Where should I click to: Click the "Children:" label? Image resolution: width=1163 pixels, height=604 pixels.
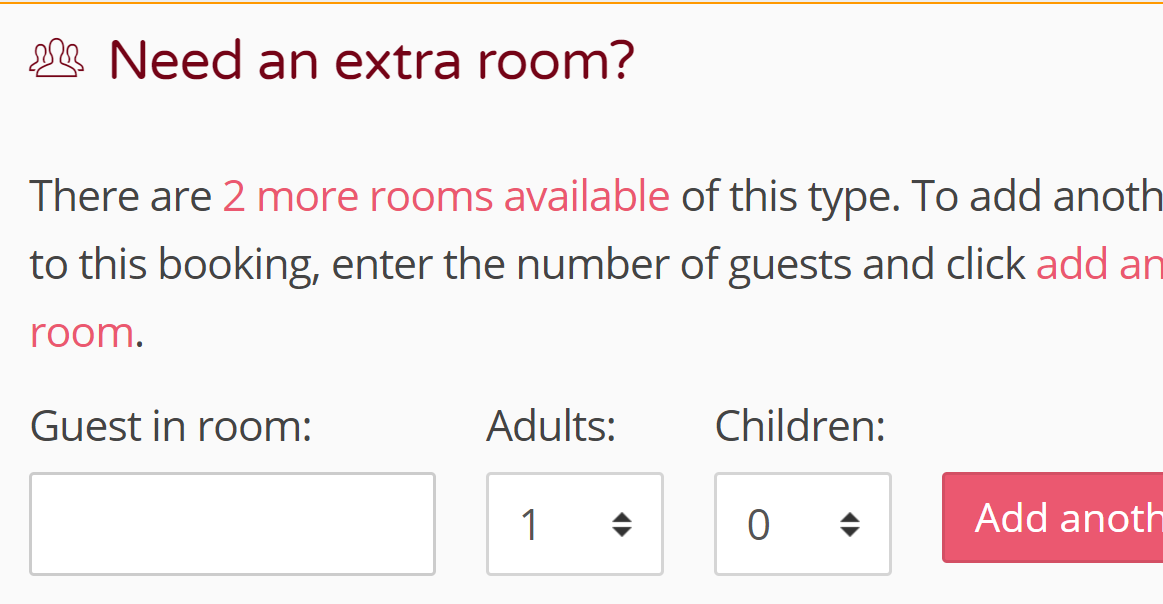(800, 427)
